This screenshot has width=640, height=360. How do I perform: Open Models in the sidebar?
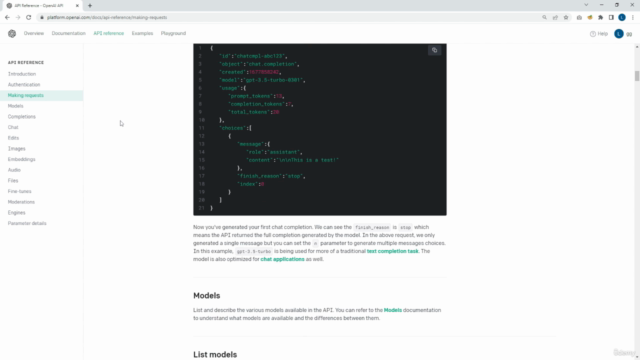click(x=16, y=106)
